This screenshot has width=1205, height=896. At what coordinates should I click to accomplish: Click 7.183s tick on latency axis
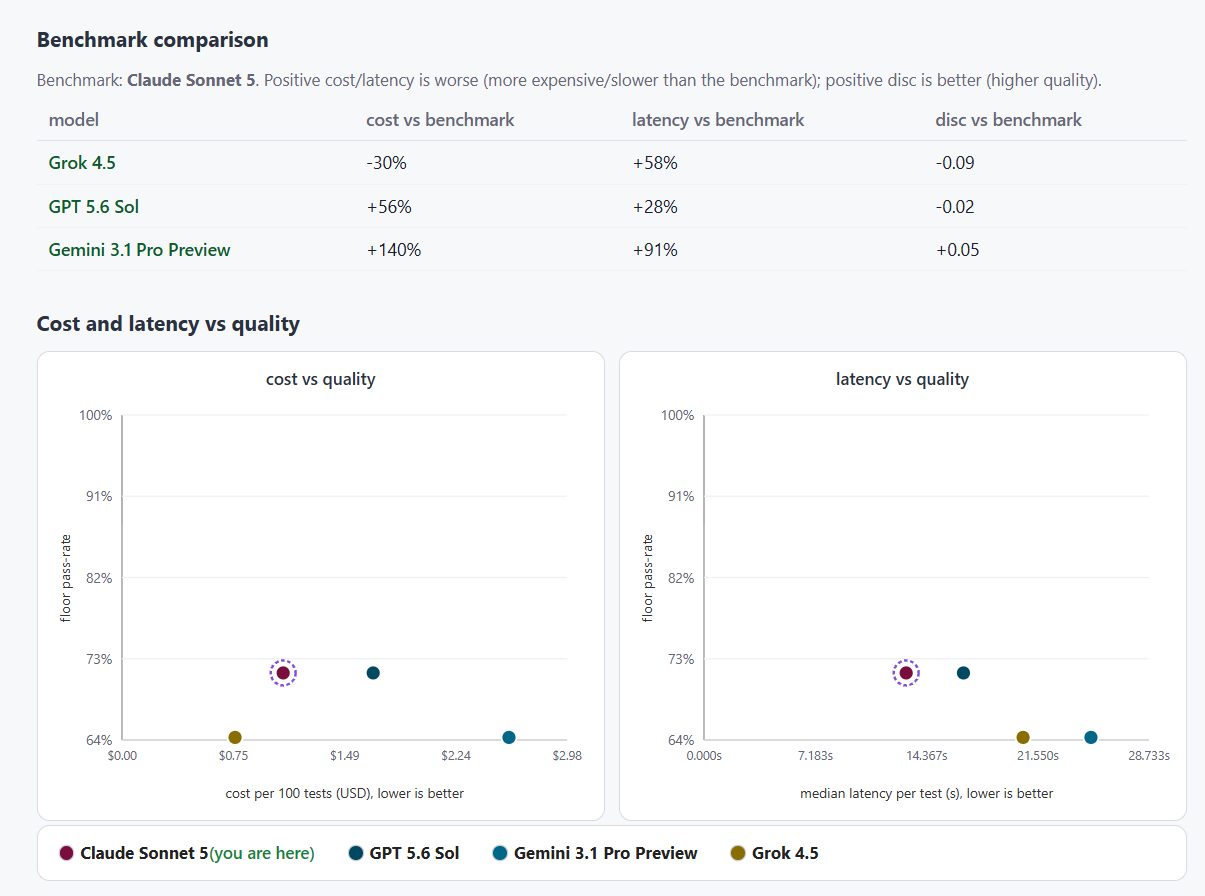pyautogui.click(x=815, y=756)
